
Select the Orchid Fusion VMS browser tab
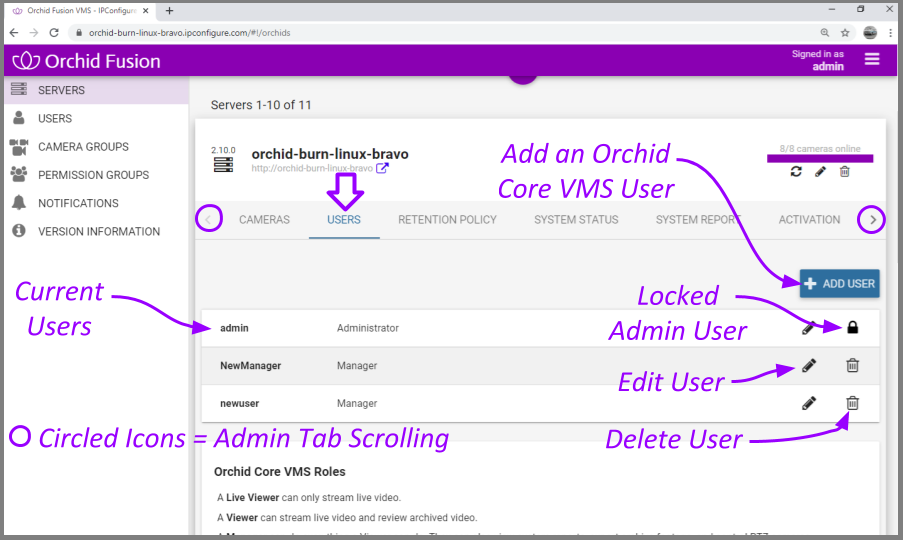81,10
